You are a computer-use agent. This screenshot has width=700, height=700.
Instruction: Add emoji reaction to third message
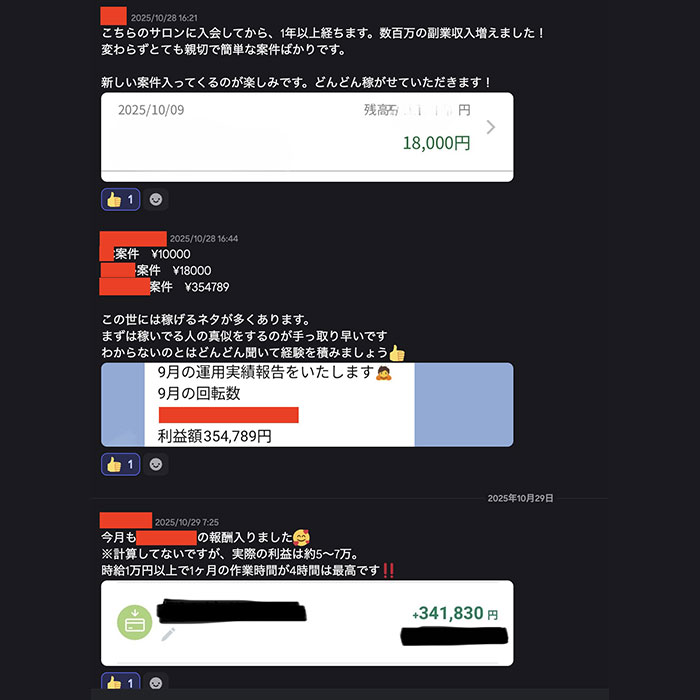(x=156, y=683)
